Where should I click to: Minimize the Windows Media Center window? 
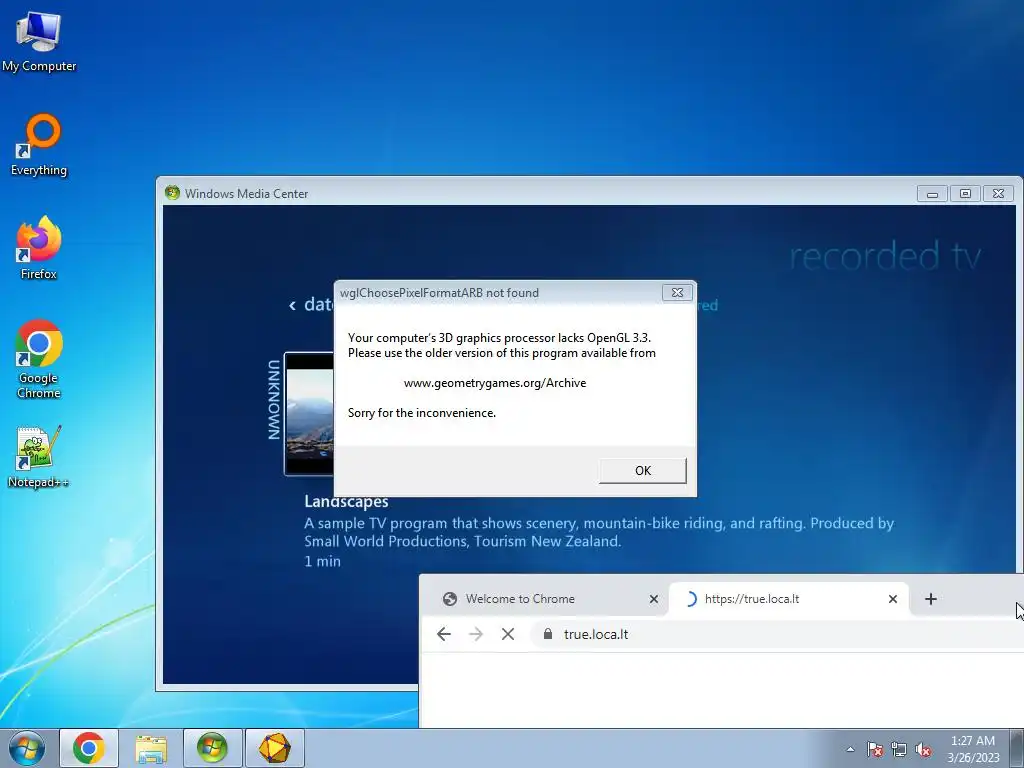pyautogui.click(x=933, y=193)
